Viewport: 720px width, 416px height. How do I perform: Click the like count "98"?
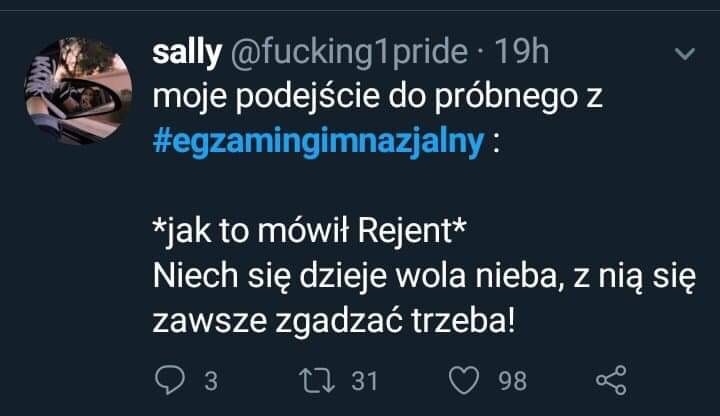(512, 382)
